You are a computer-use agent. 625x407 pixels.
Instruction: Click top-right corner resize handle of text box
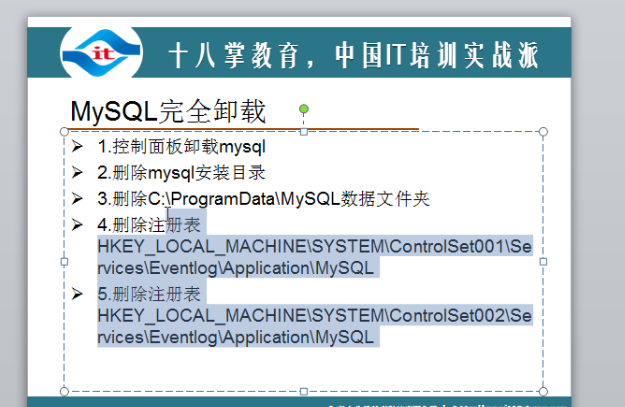point(543,132)
